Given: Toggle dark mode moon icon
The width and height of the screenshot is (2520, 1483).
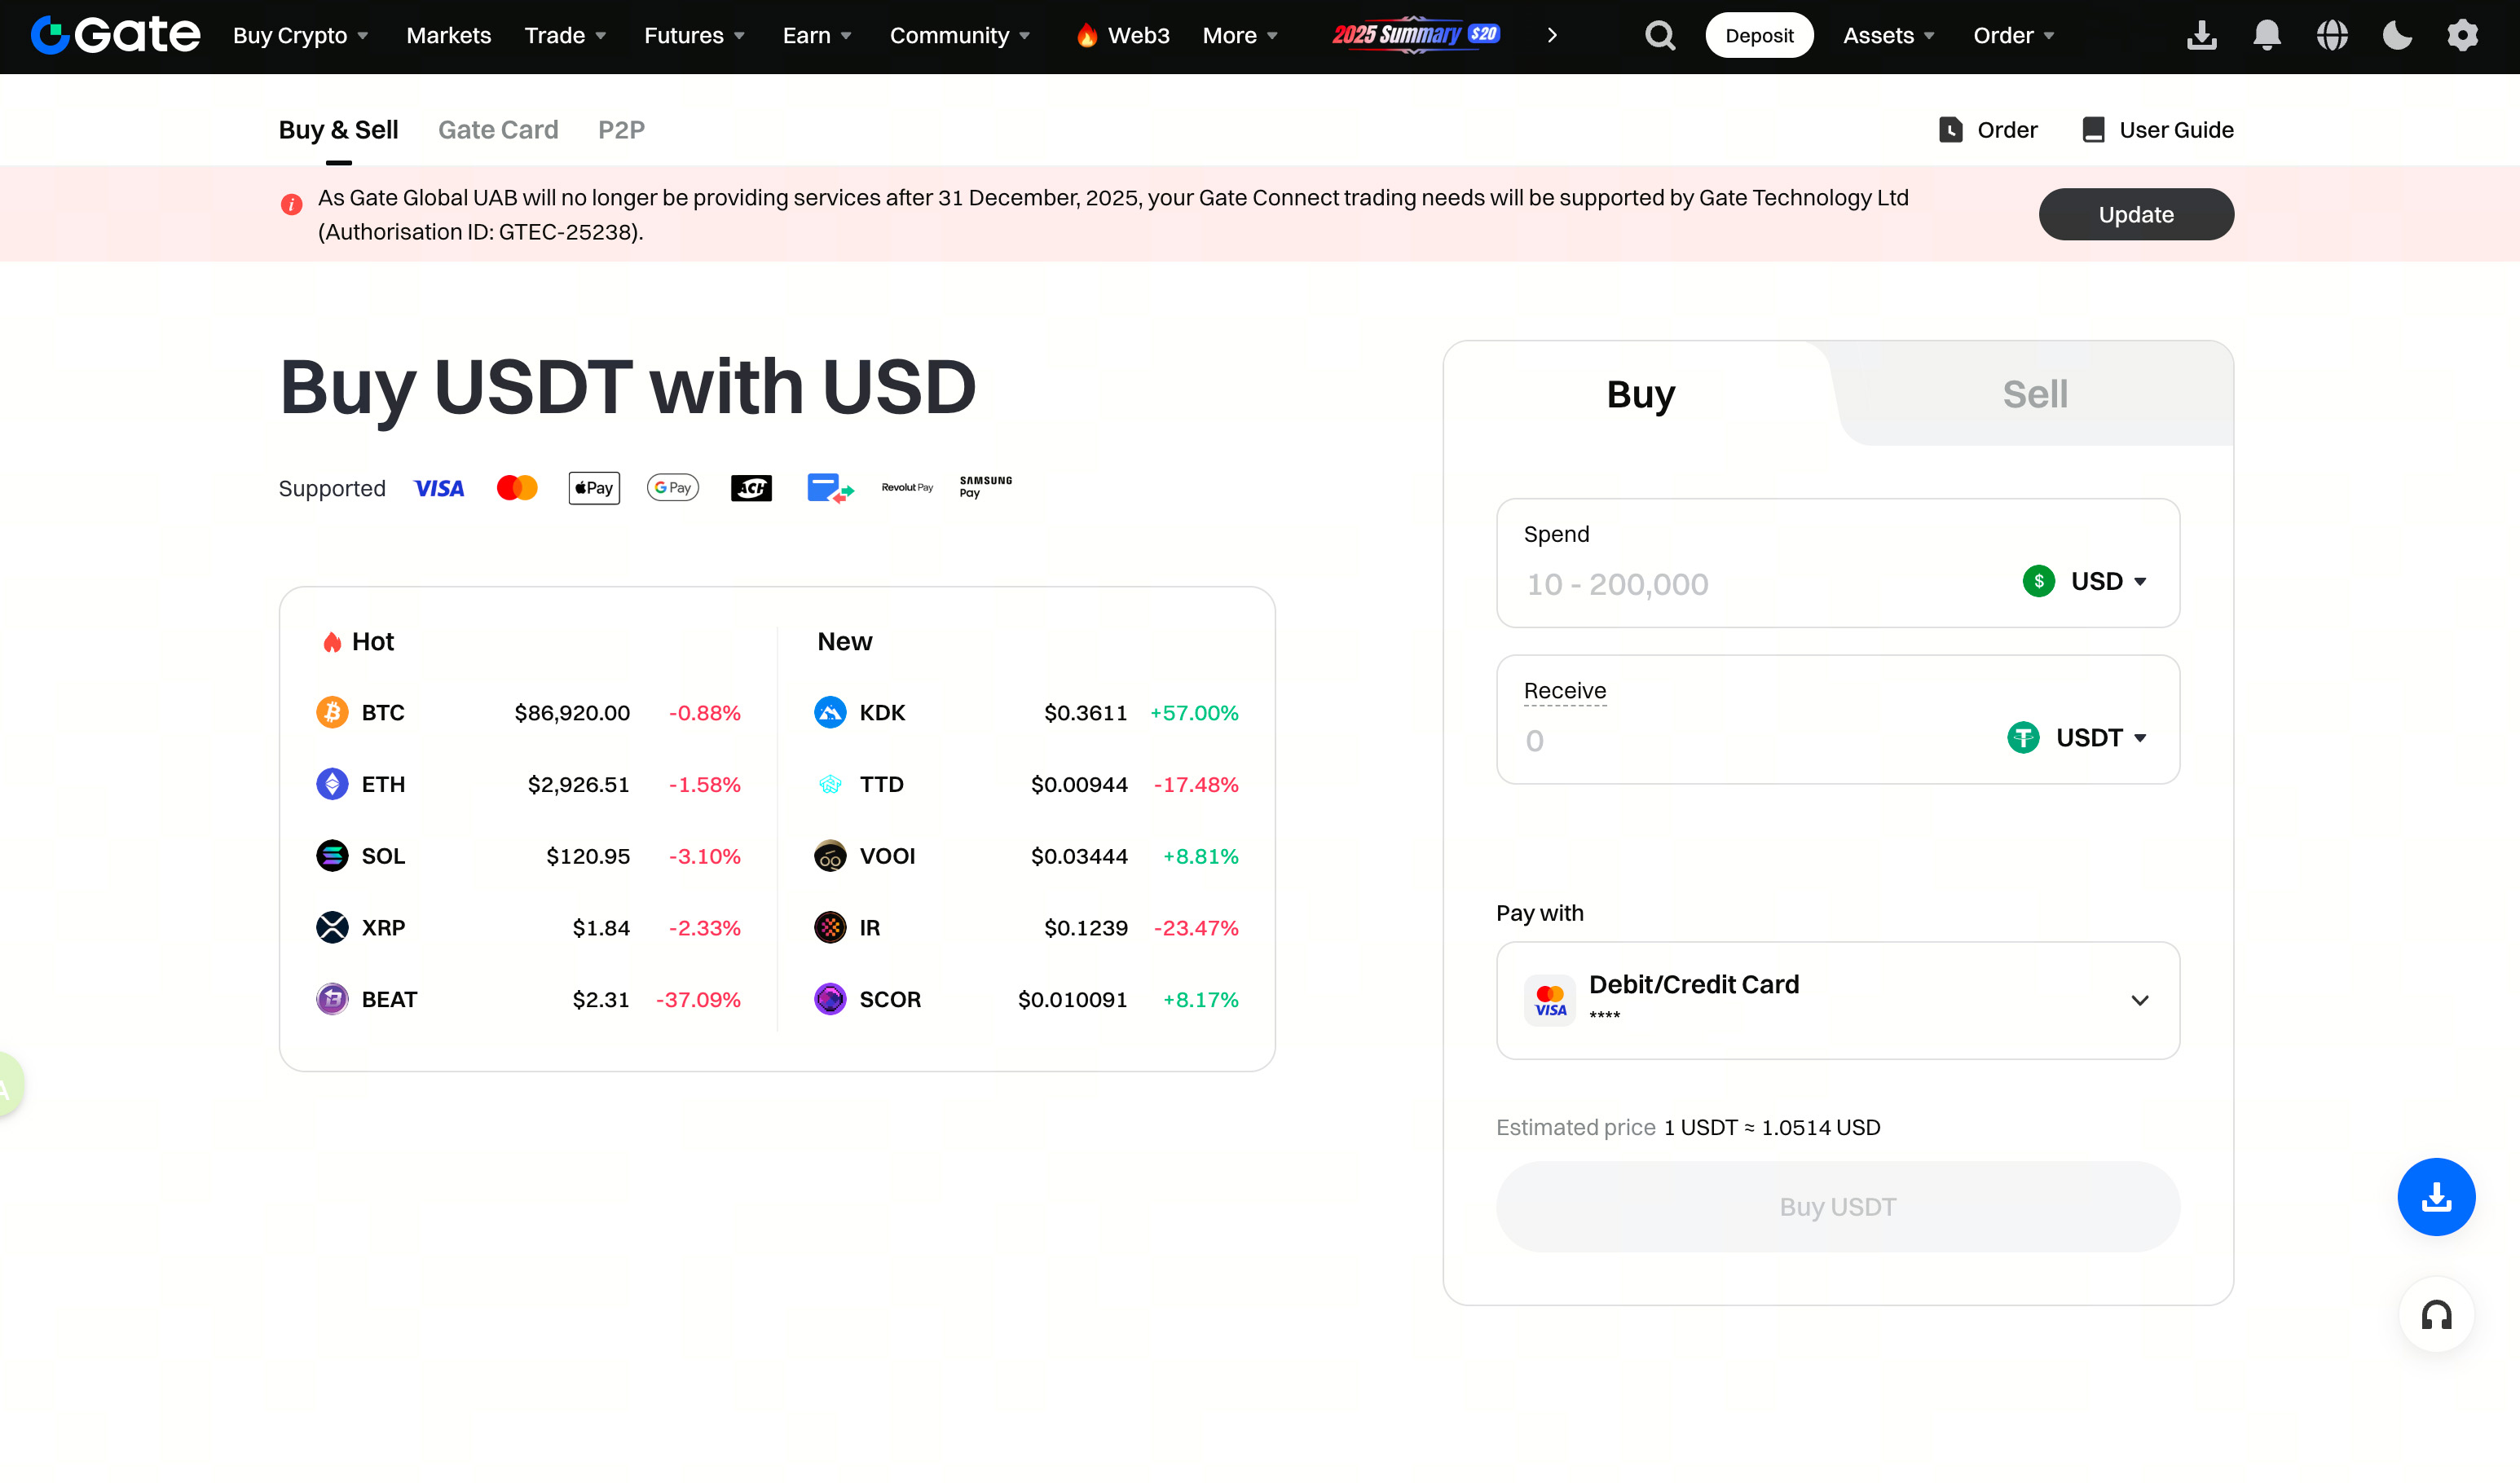Looking at the screenshot, I should click(2396, 36).
